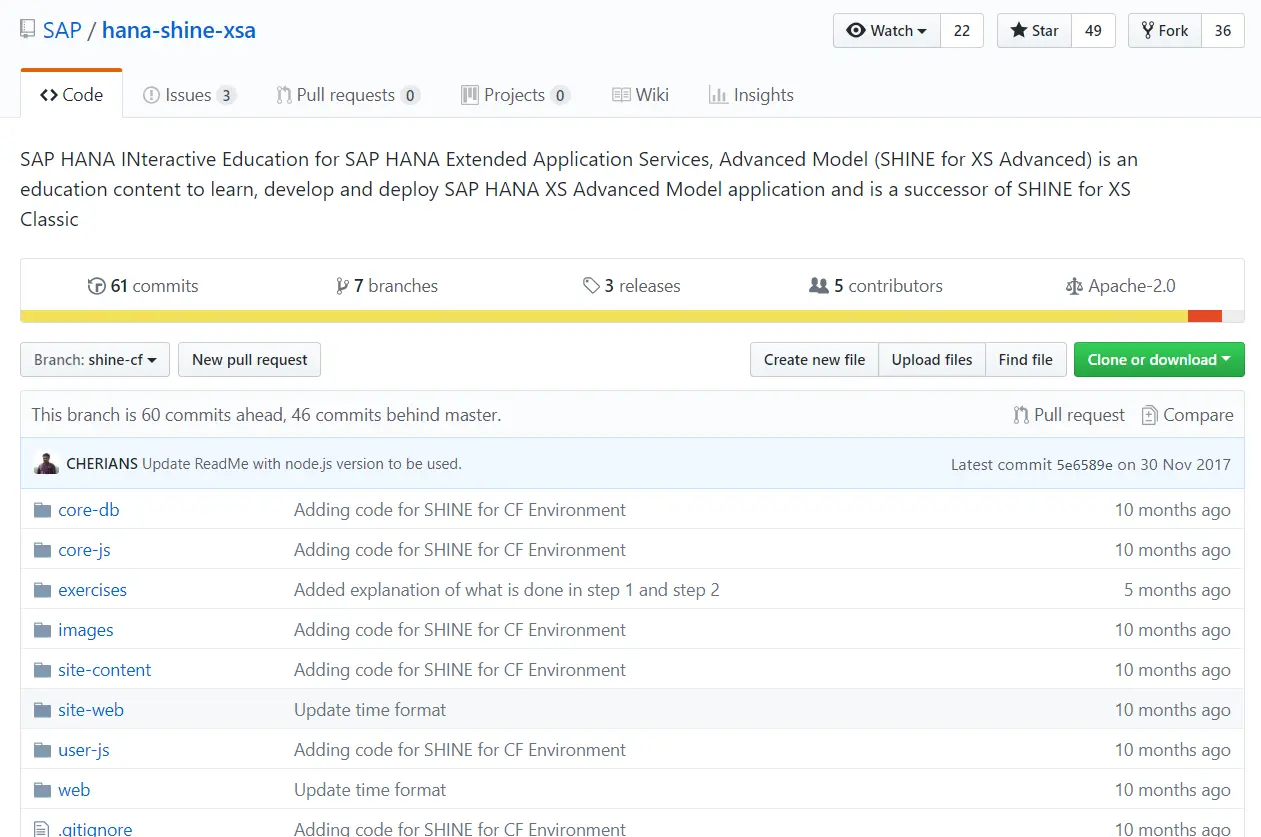Click the folder icon beside images
Screen dimensions: 1261x837
[42, 630]
